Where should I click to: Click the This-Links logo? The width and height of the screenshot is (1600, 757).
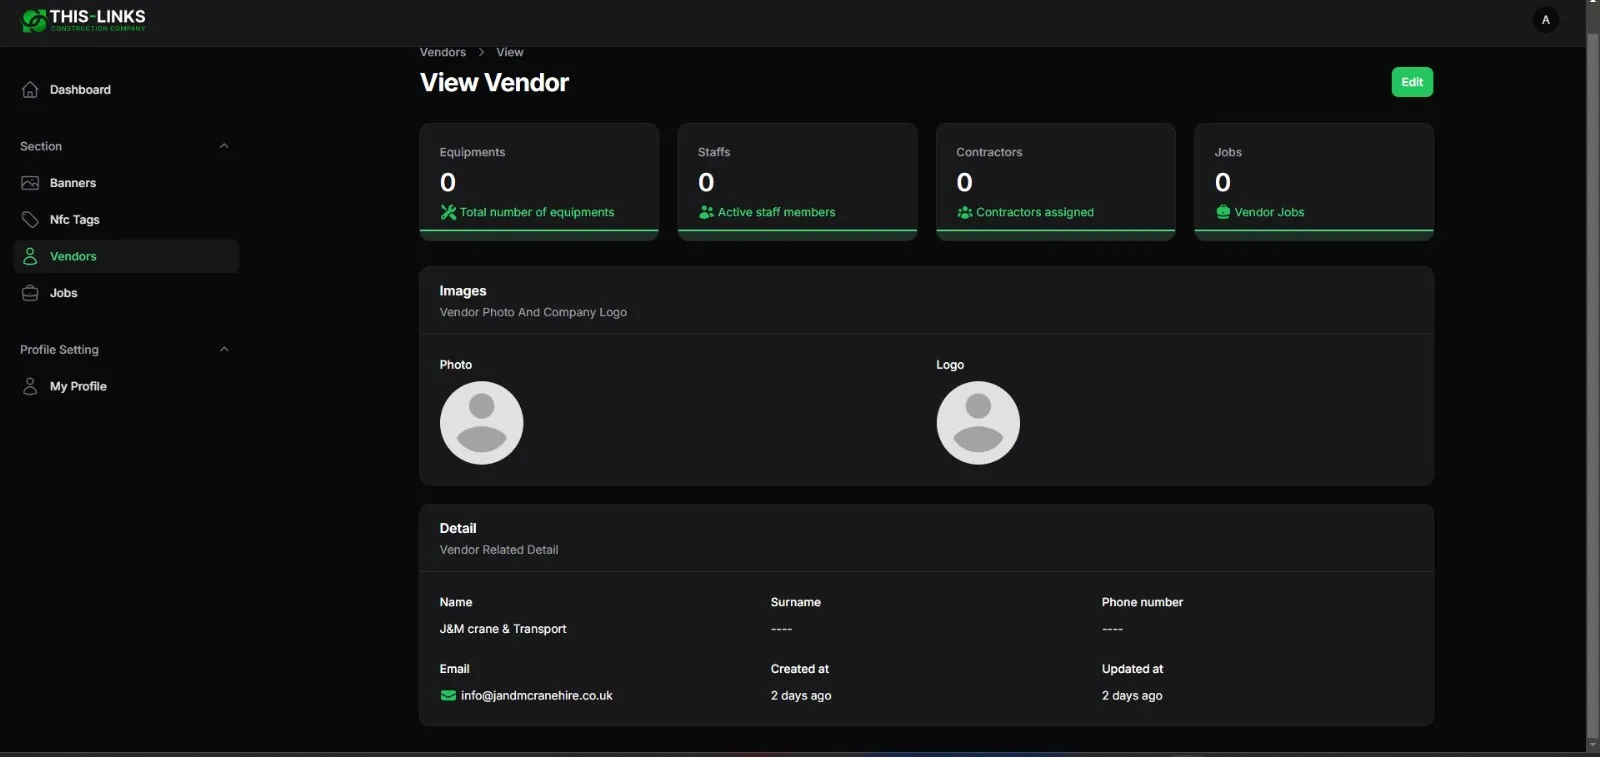coord(83,20)
